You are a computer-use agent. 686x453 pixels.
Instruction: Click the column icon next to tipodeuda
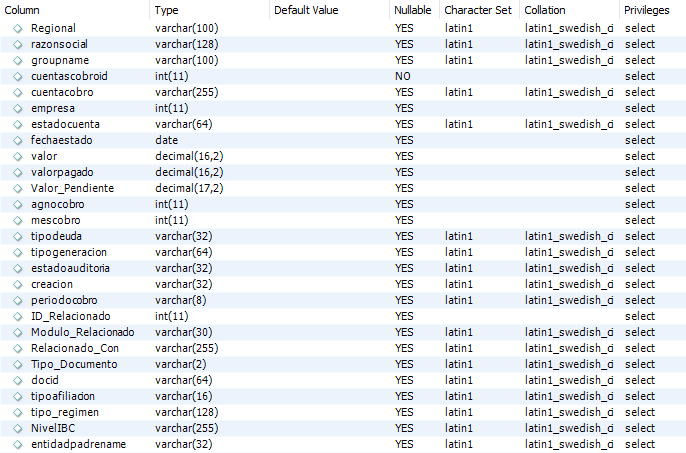point(18,237)
